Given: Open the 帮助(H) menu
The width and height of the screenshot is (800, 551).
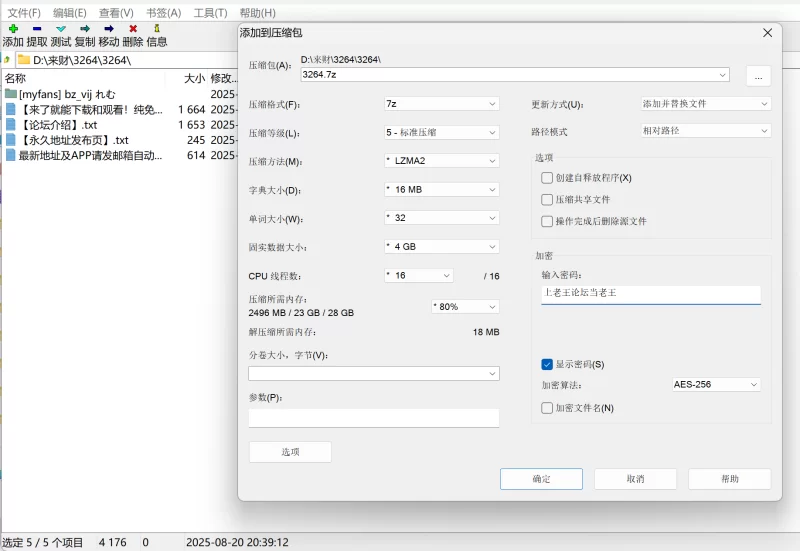Looking at the screenshot, I should coord(258,13).
